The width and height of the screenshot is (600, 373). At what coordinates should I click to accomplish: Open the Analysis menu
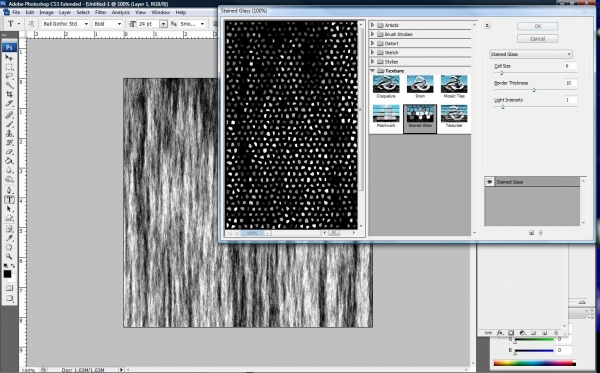tap(121, 12)
